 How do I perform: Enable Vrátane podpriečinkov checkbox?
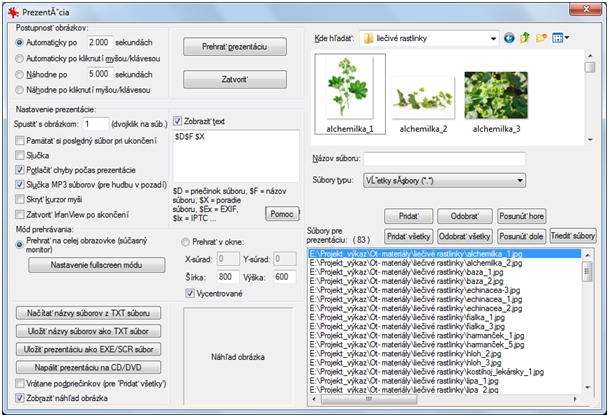point(19,384)
